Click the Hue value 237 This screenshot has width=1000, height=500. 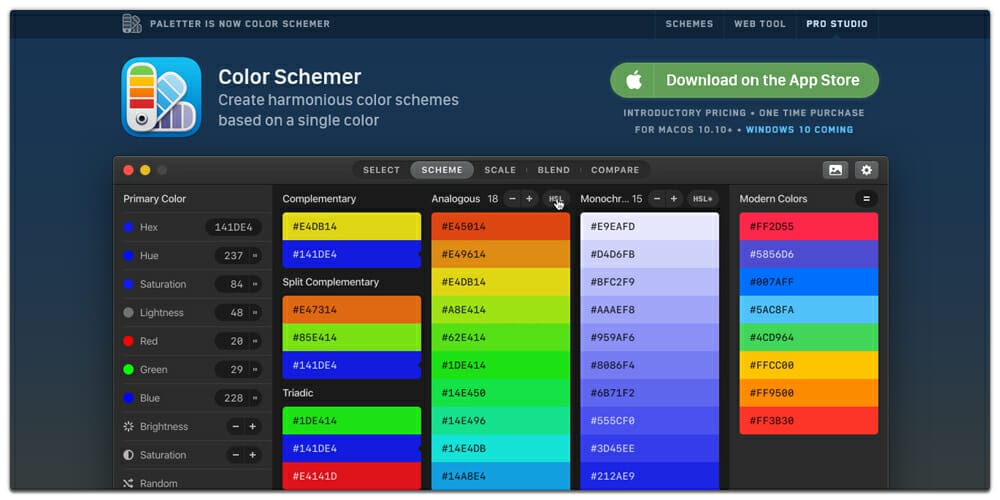(x=233, y=256)
